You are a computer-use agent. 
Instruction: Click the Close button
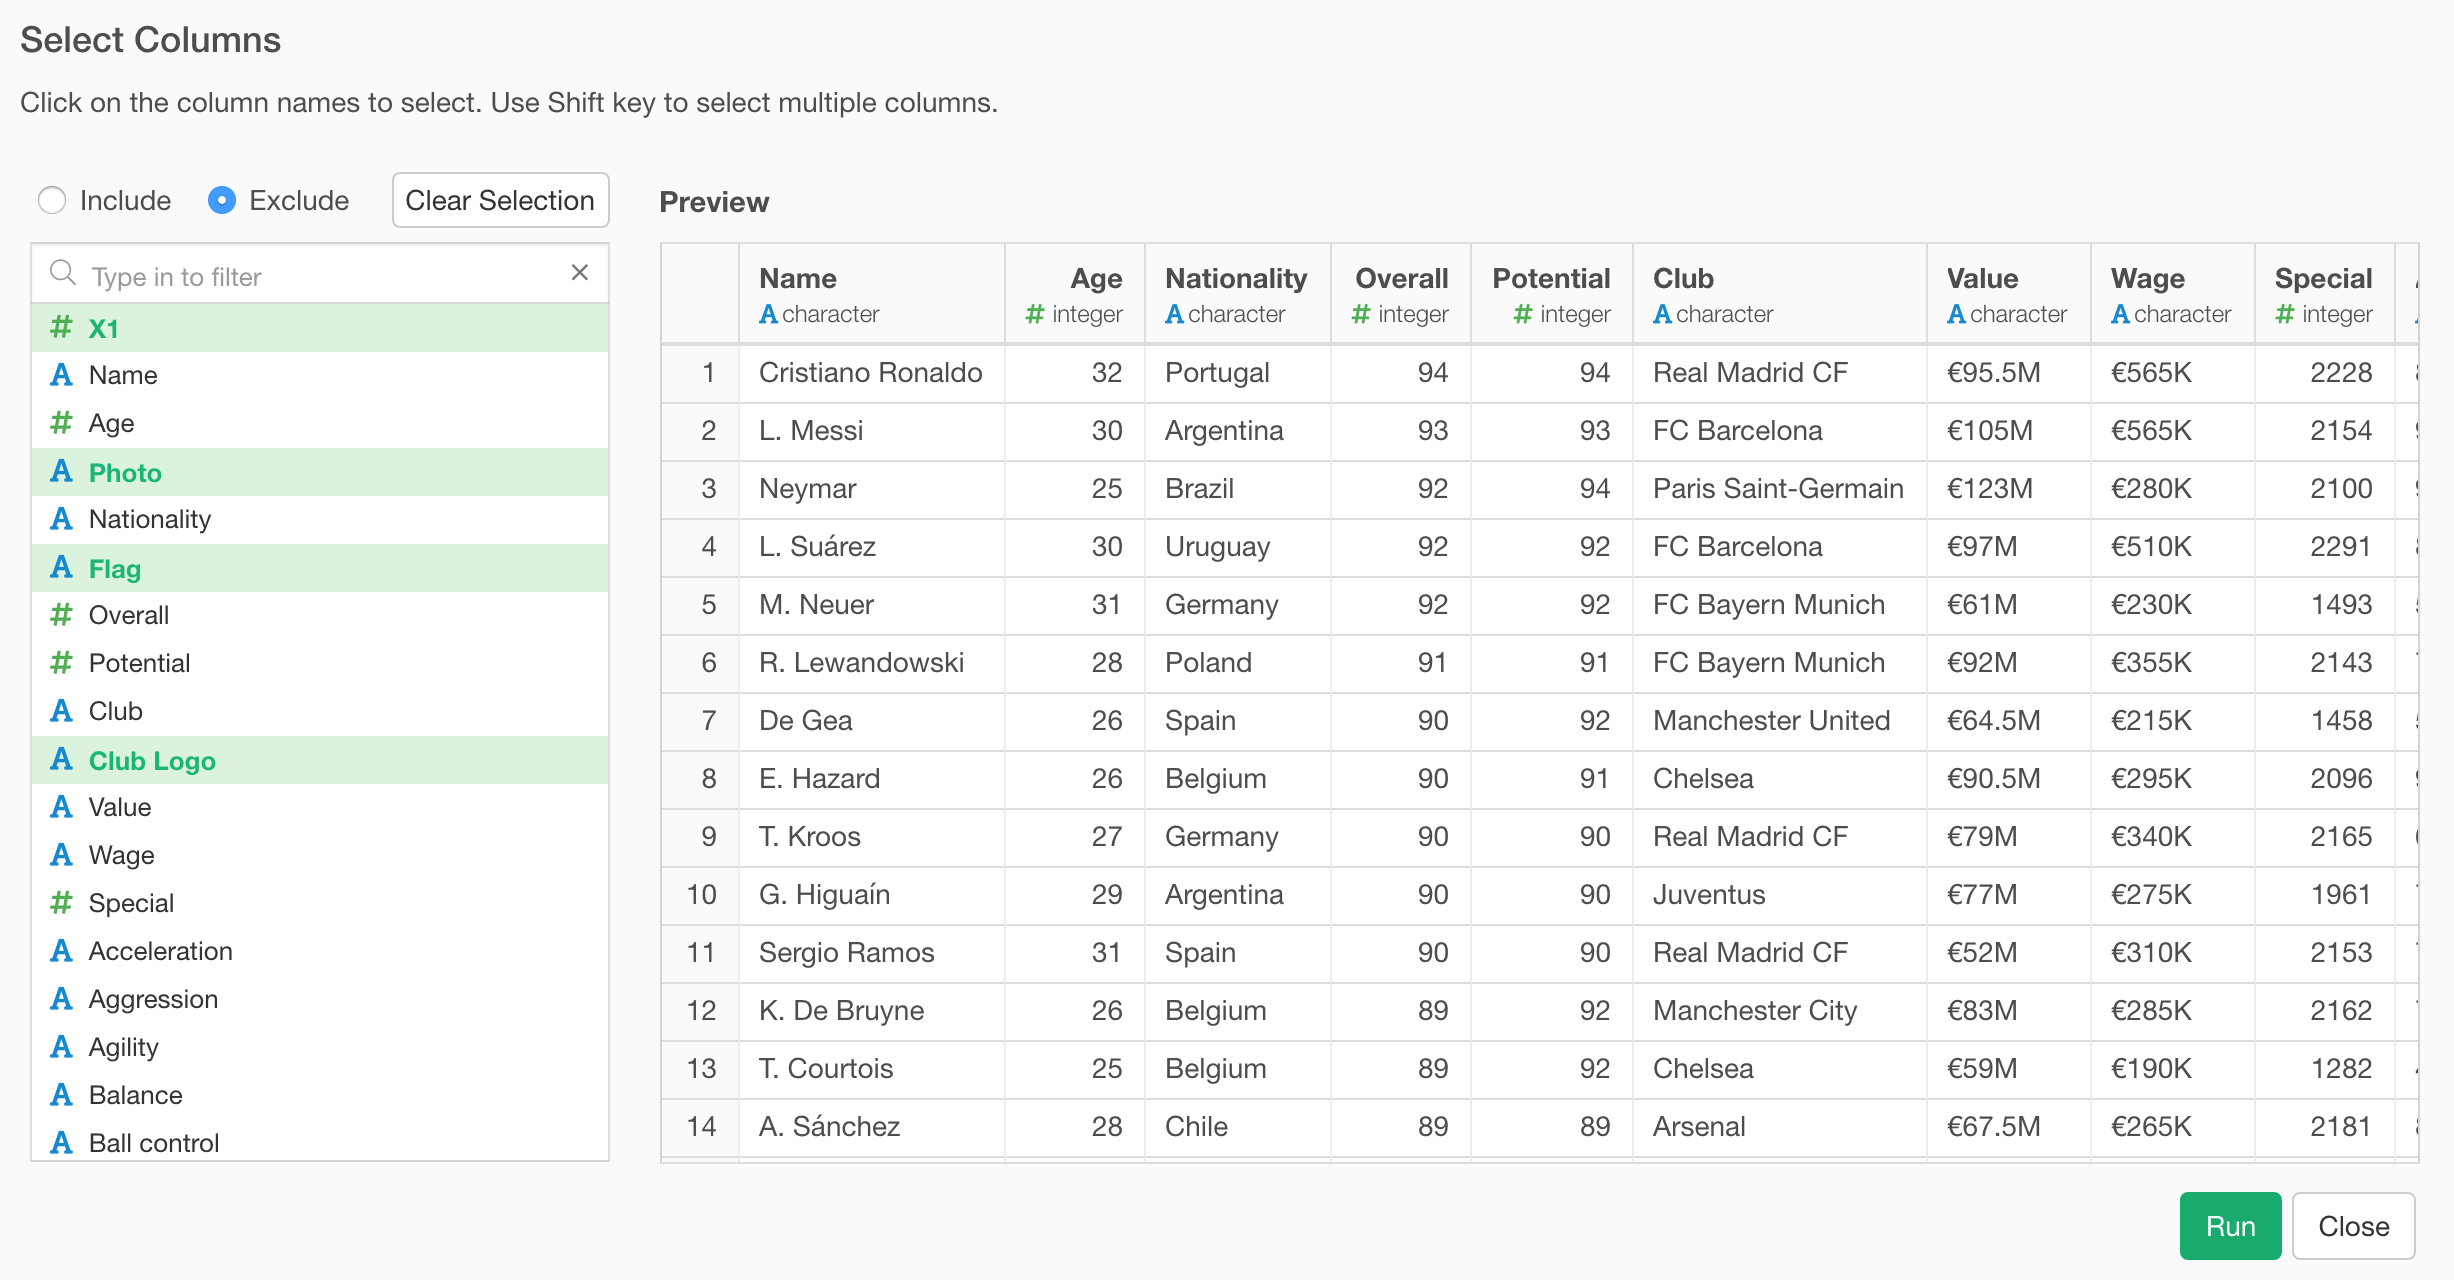click(x=2354, y=1226)
